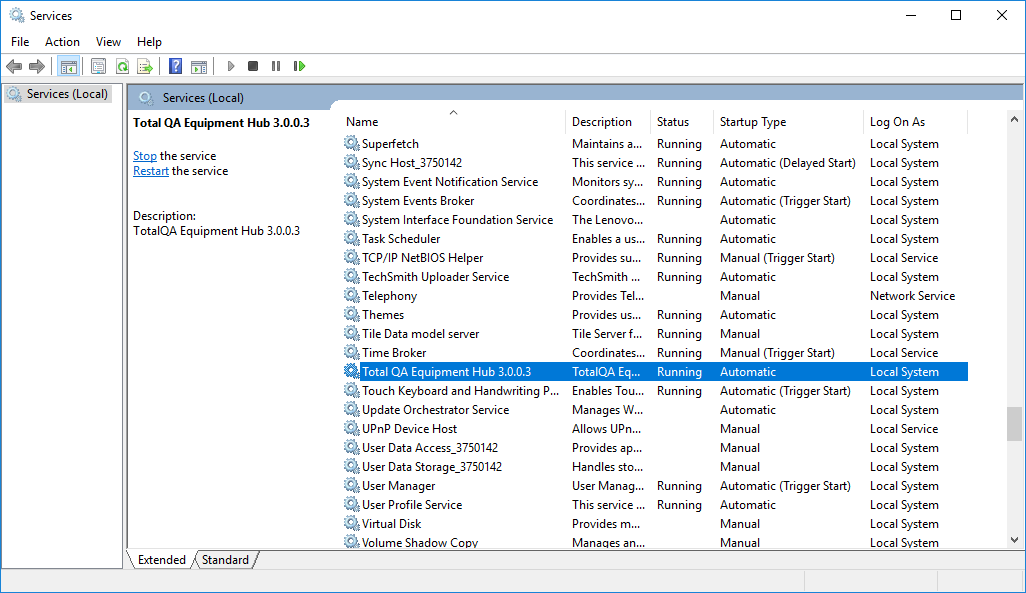Image resolution: width=1026 pixels, height=593 pixels.
Task: Open Properties from the toolbar
Action: [x=98, y=66]
